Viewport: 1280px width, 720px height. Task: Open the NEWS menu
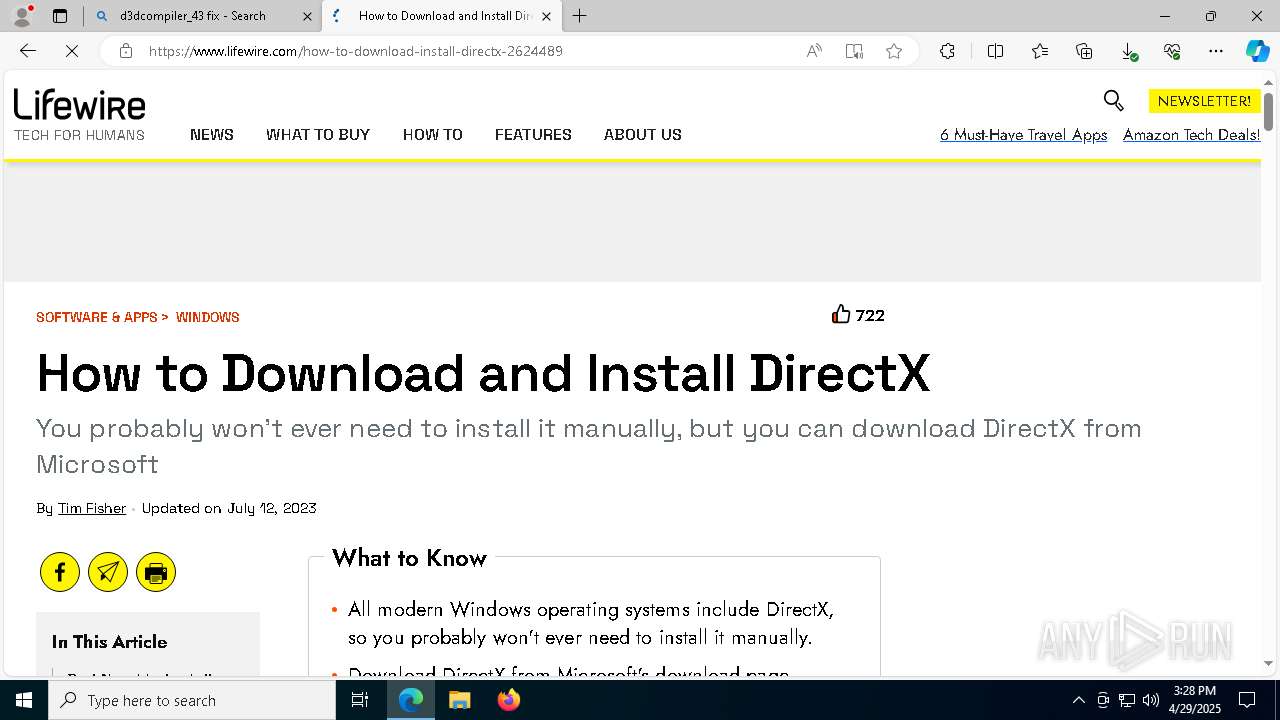pos(212,135)
